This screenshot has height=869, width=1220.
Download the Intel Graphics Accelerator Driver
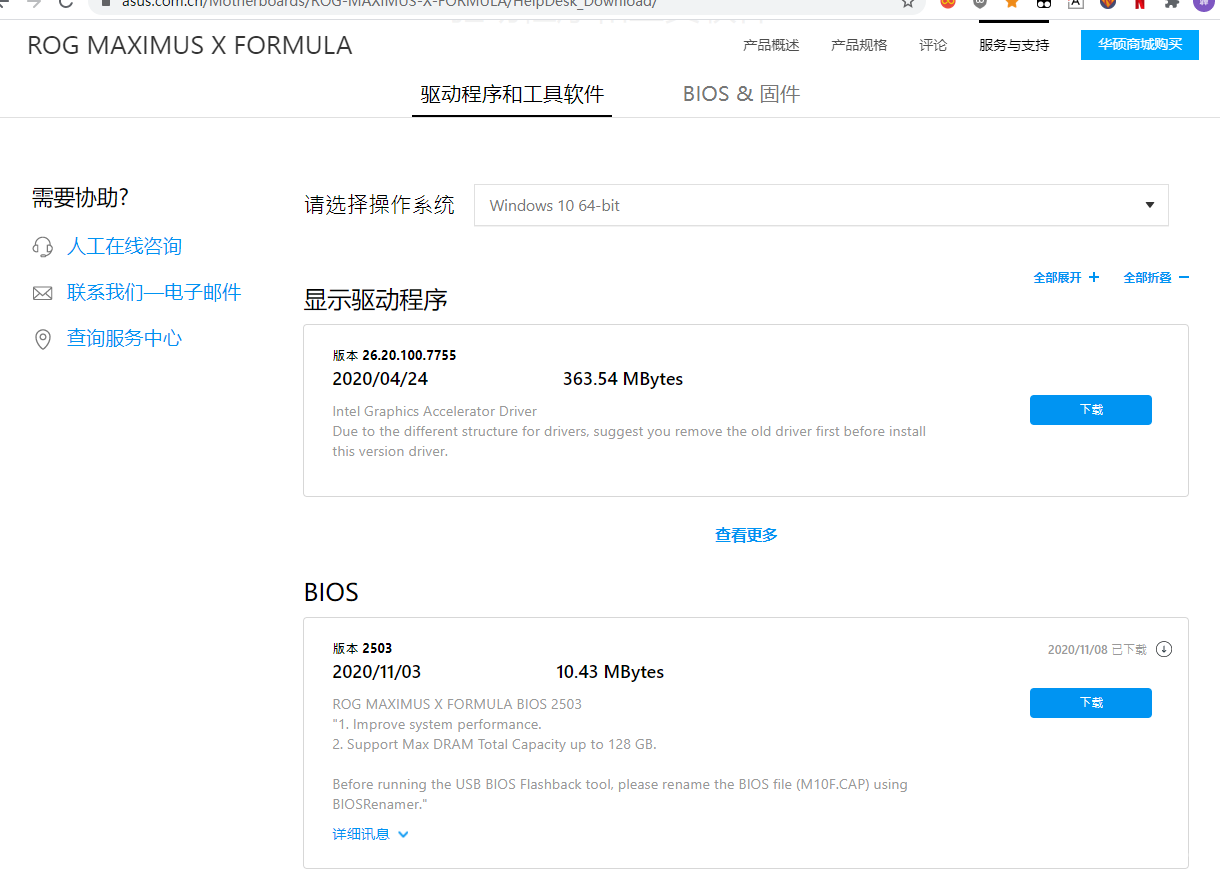pyautogui.click(x=1091, y=410)
